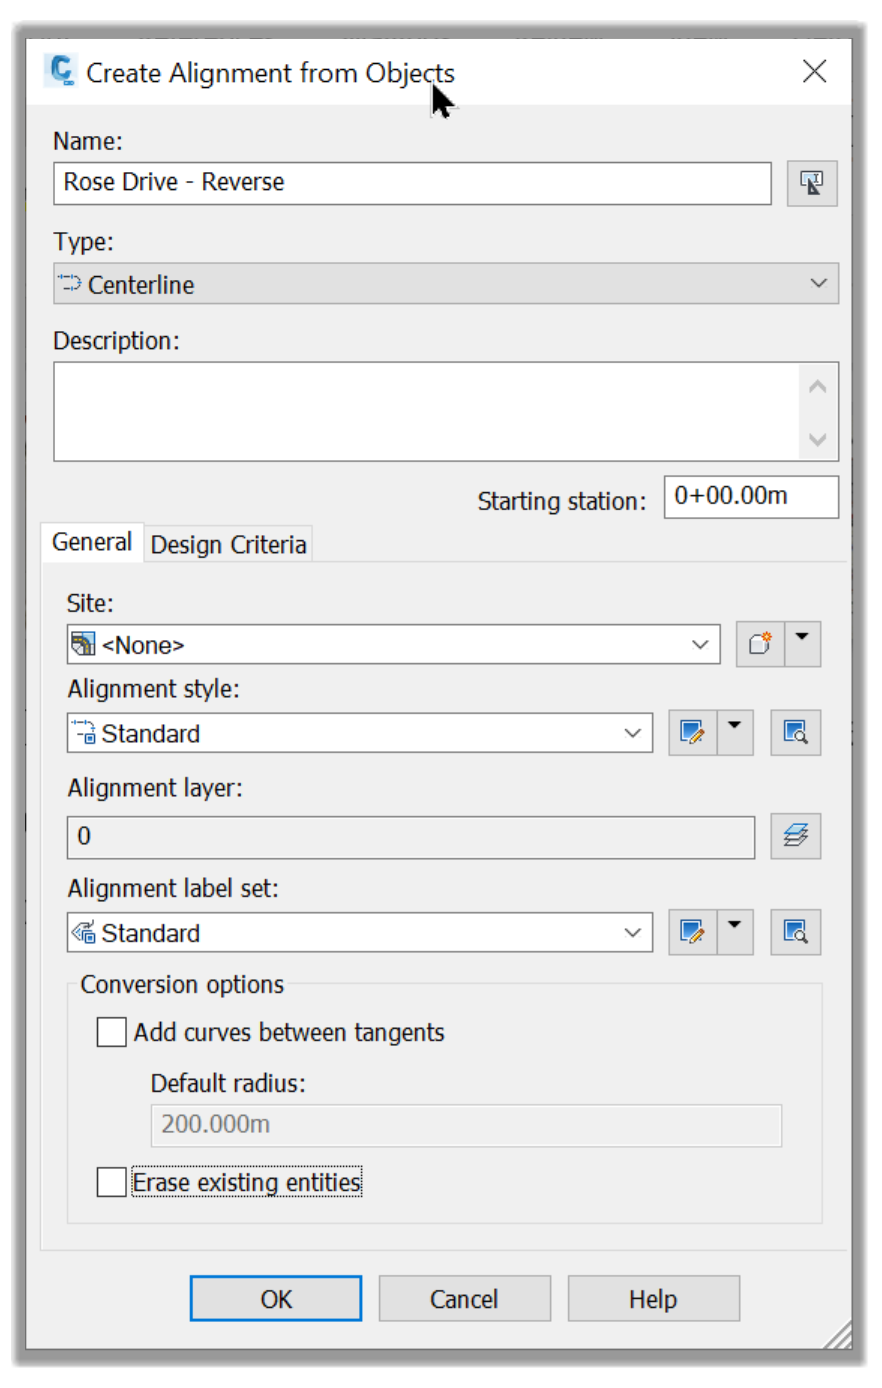Click the name template icon beside Name field

pyautogui.click(x=811, y=184)
